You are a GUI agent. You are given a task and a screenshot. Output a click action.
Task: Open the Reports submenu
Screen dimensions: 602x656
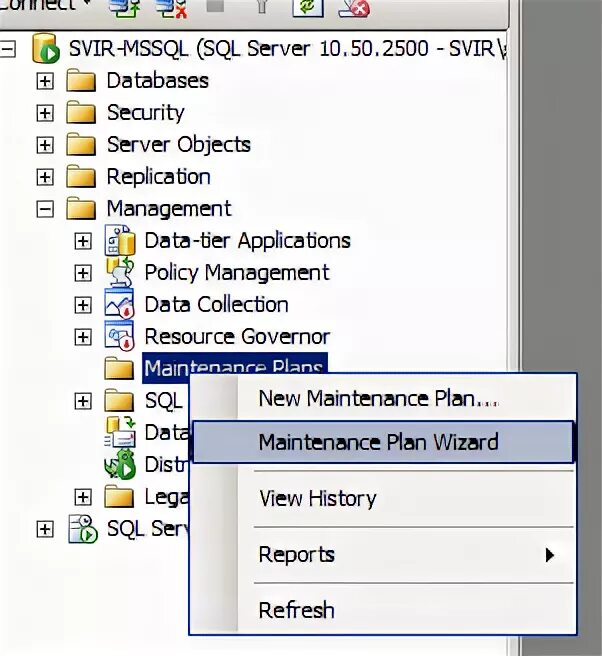point(383,555)
